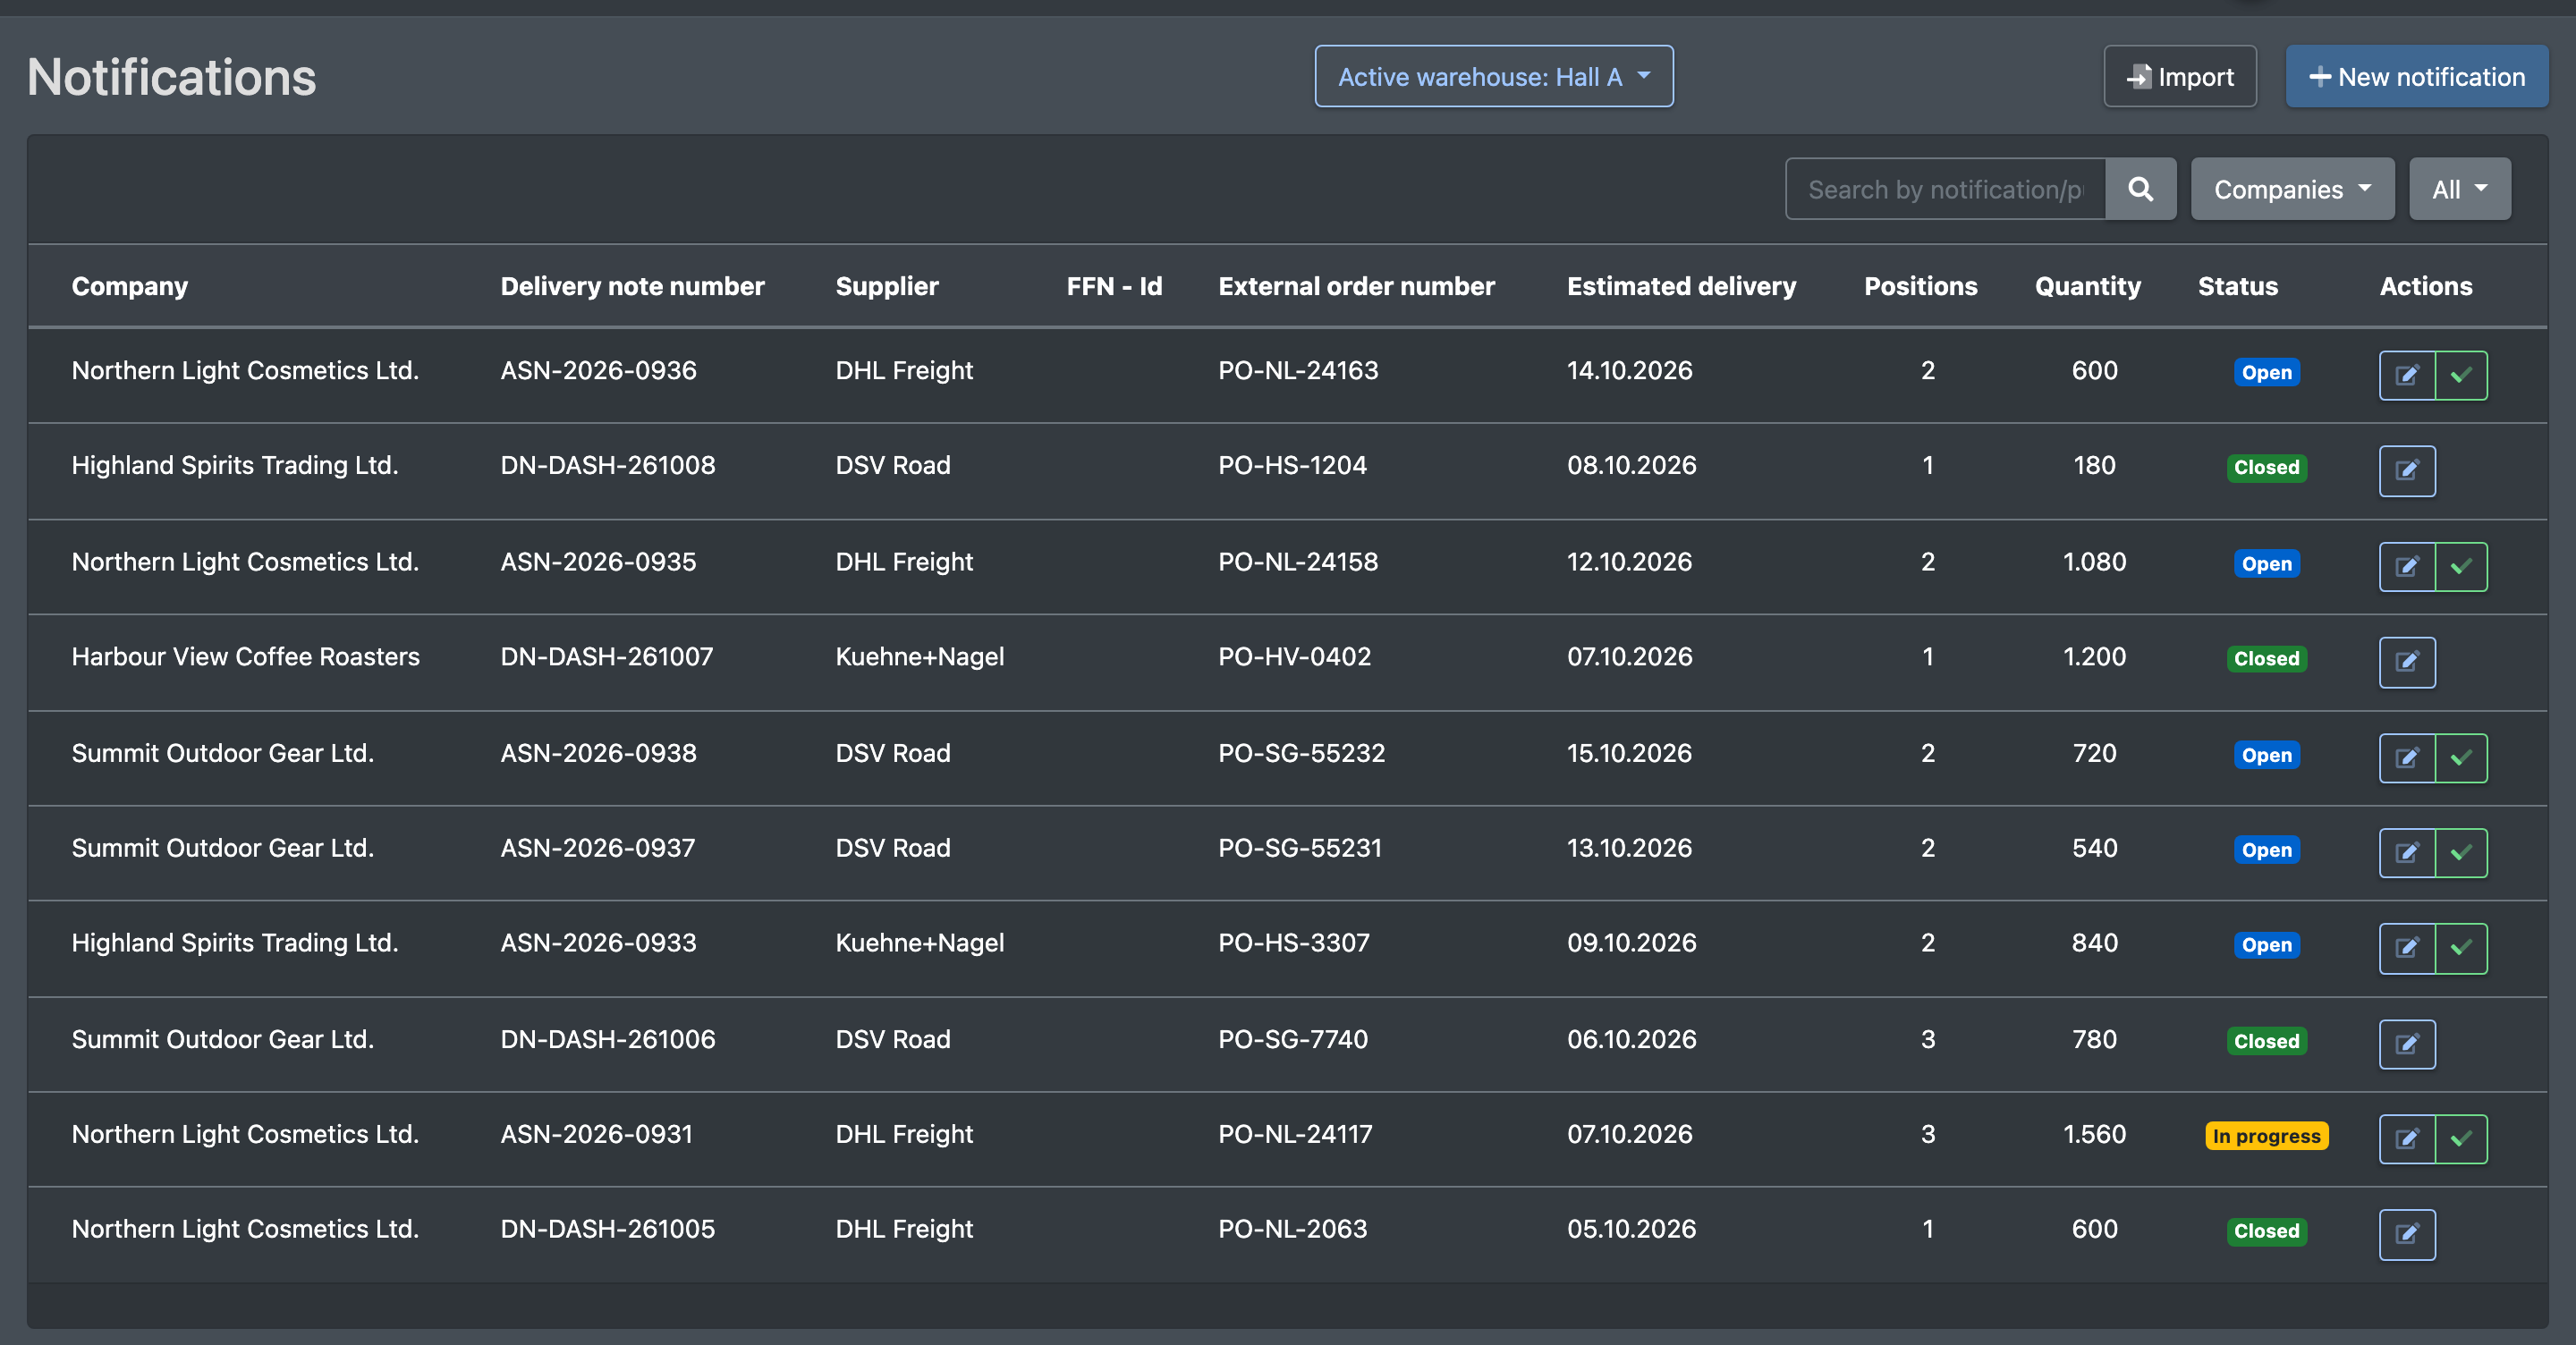Click quantity 1.560 cell
Screen dimensions: 2576x1345
(x=2094, y=1134)
